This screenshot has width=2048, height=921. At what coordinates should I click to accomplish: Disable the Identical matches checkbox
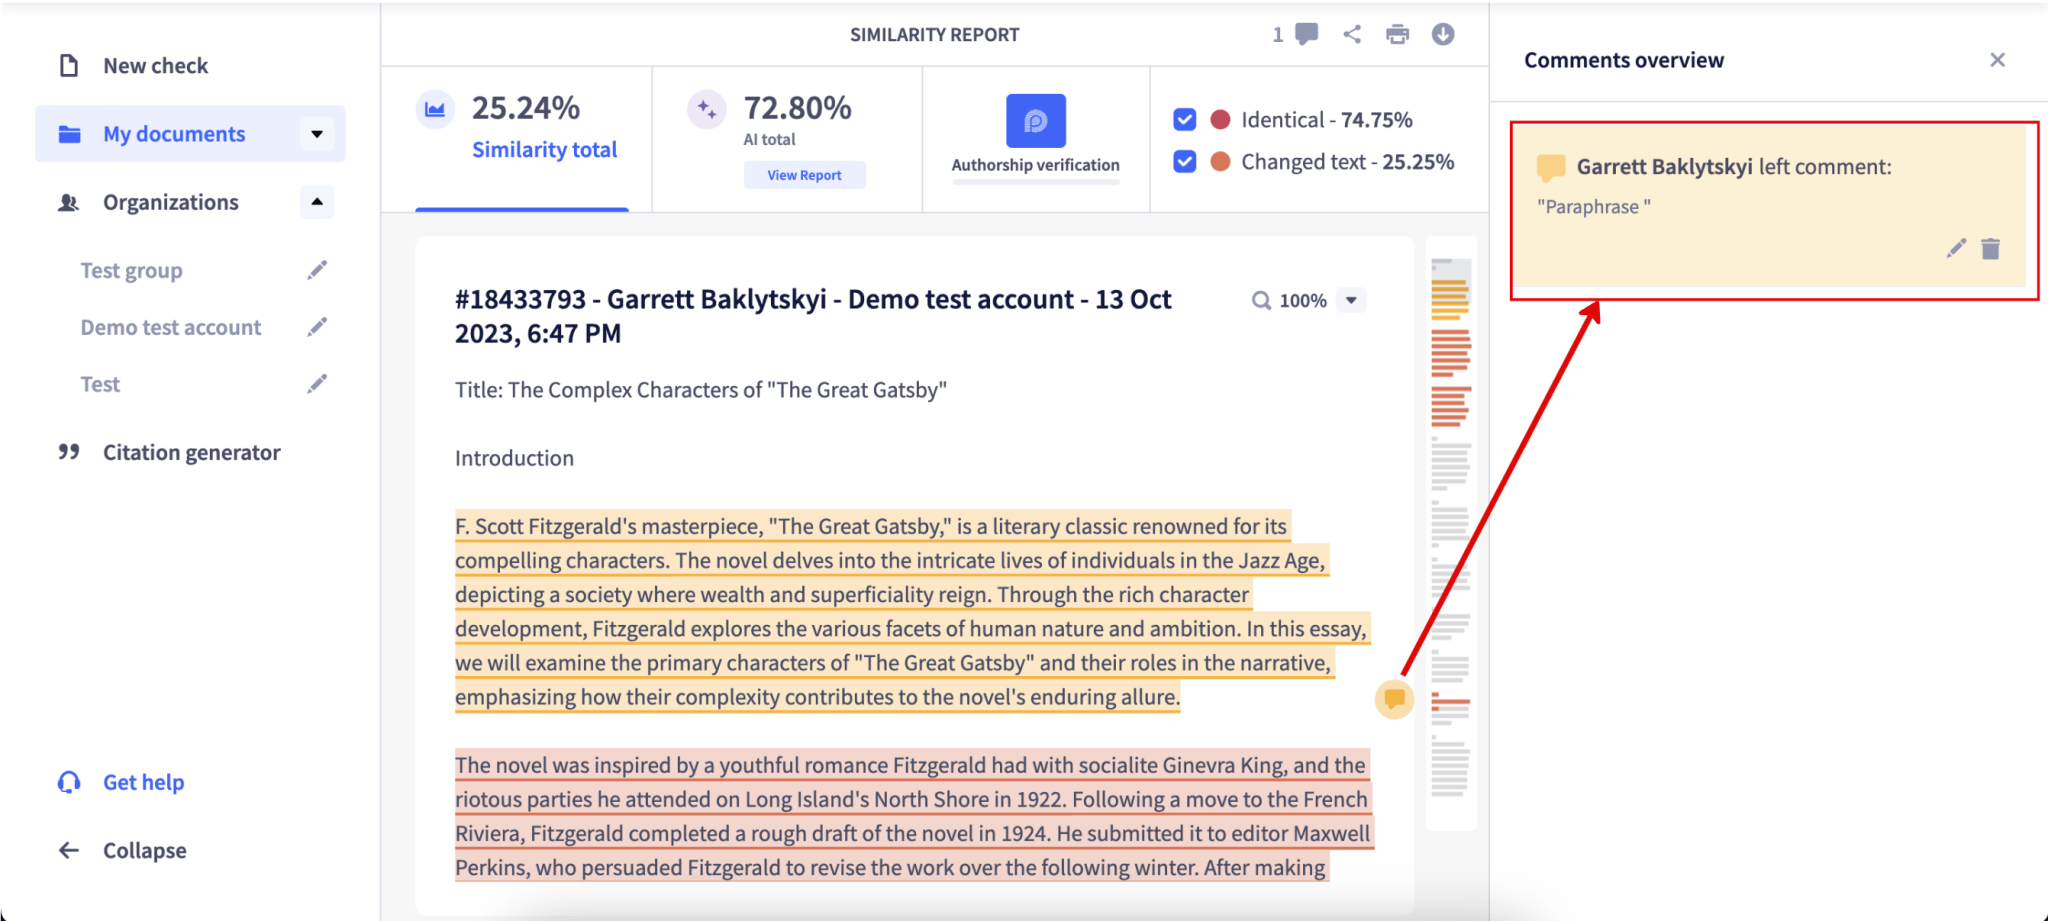(1184, 119)
